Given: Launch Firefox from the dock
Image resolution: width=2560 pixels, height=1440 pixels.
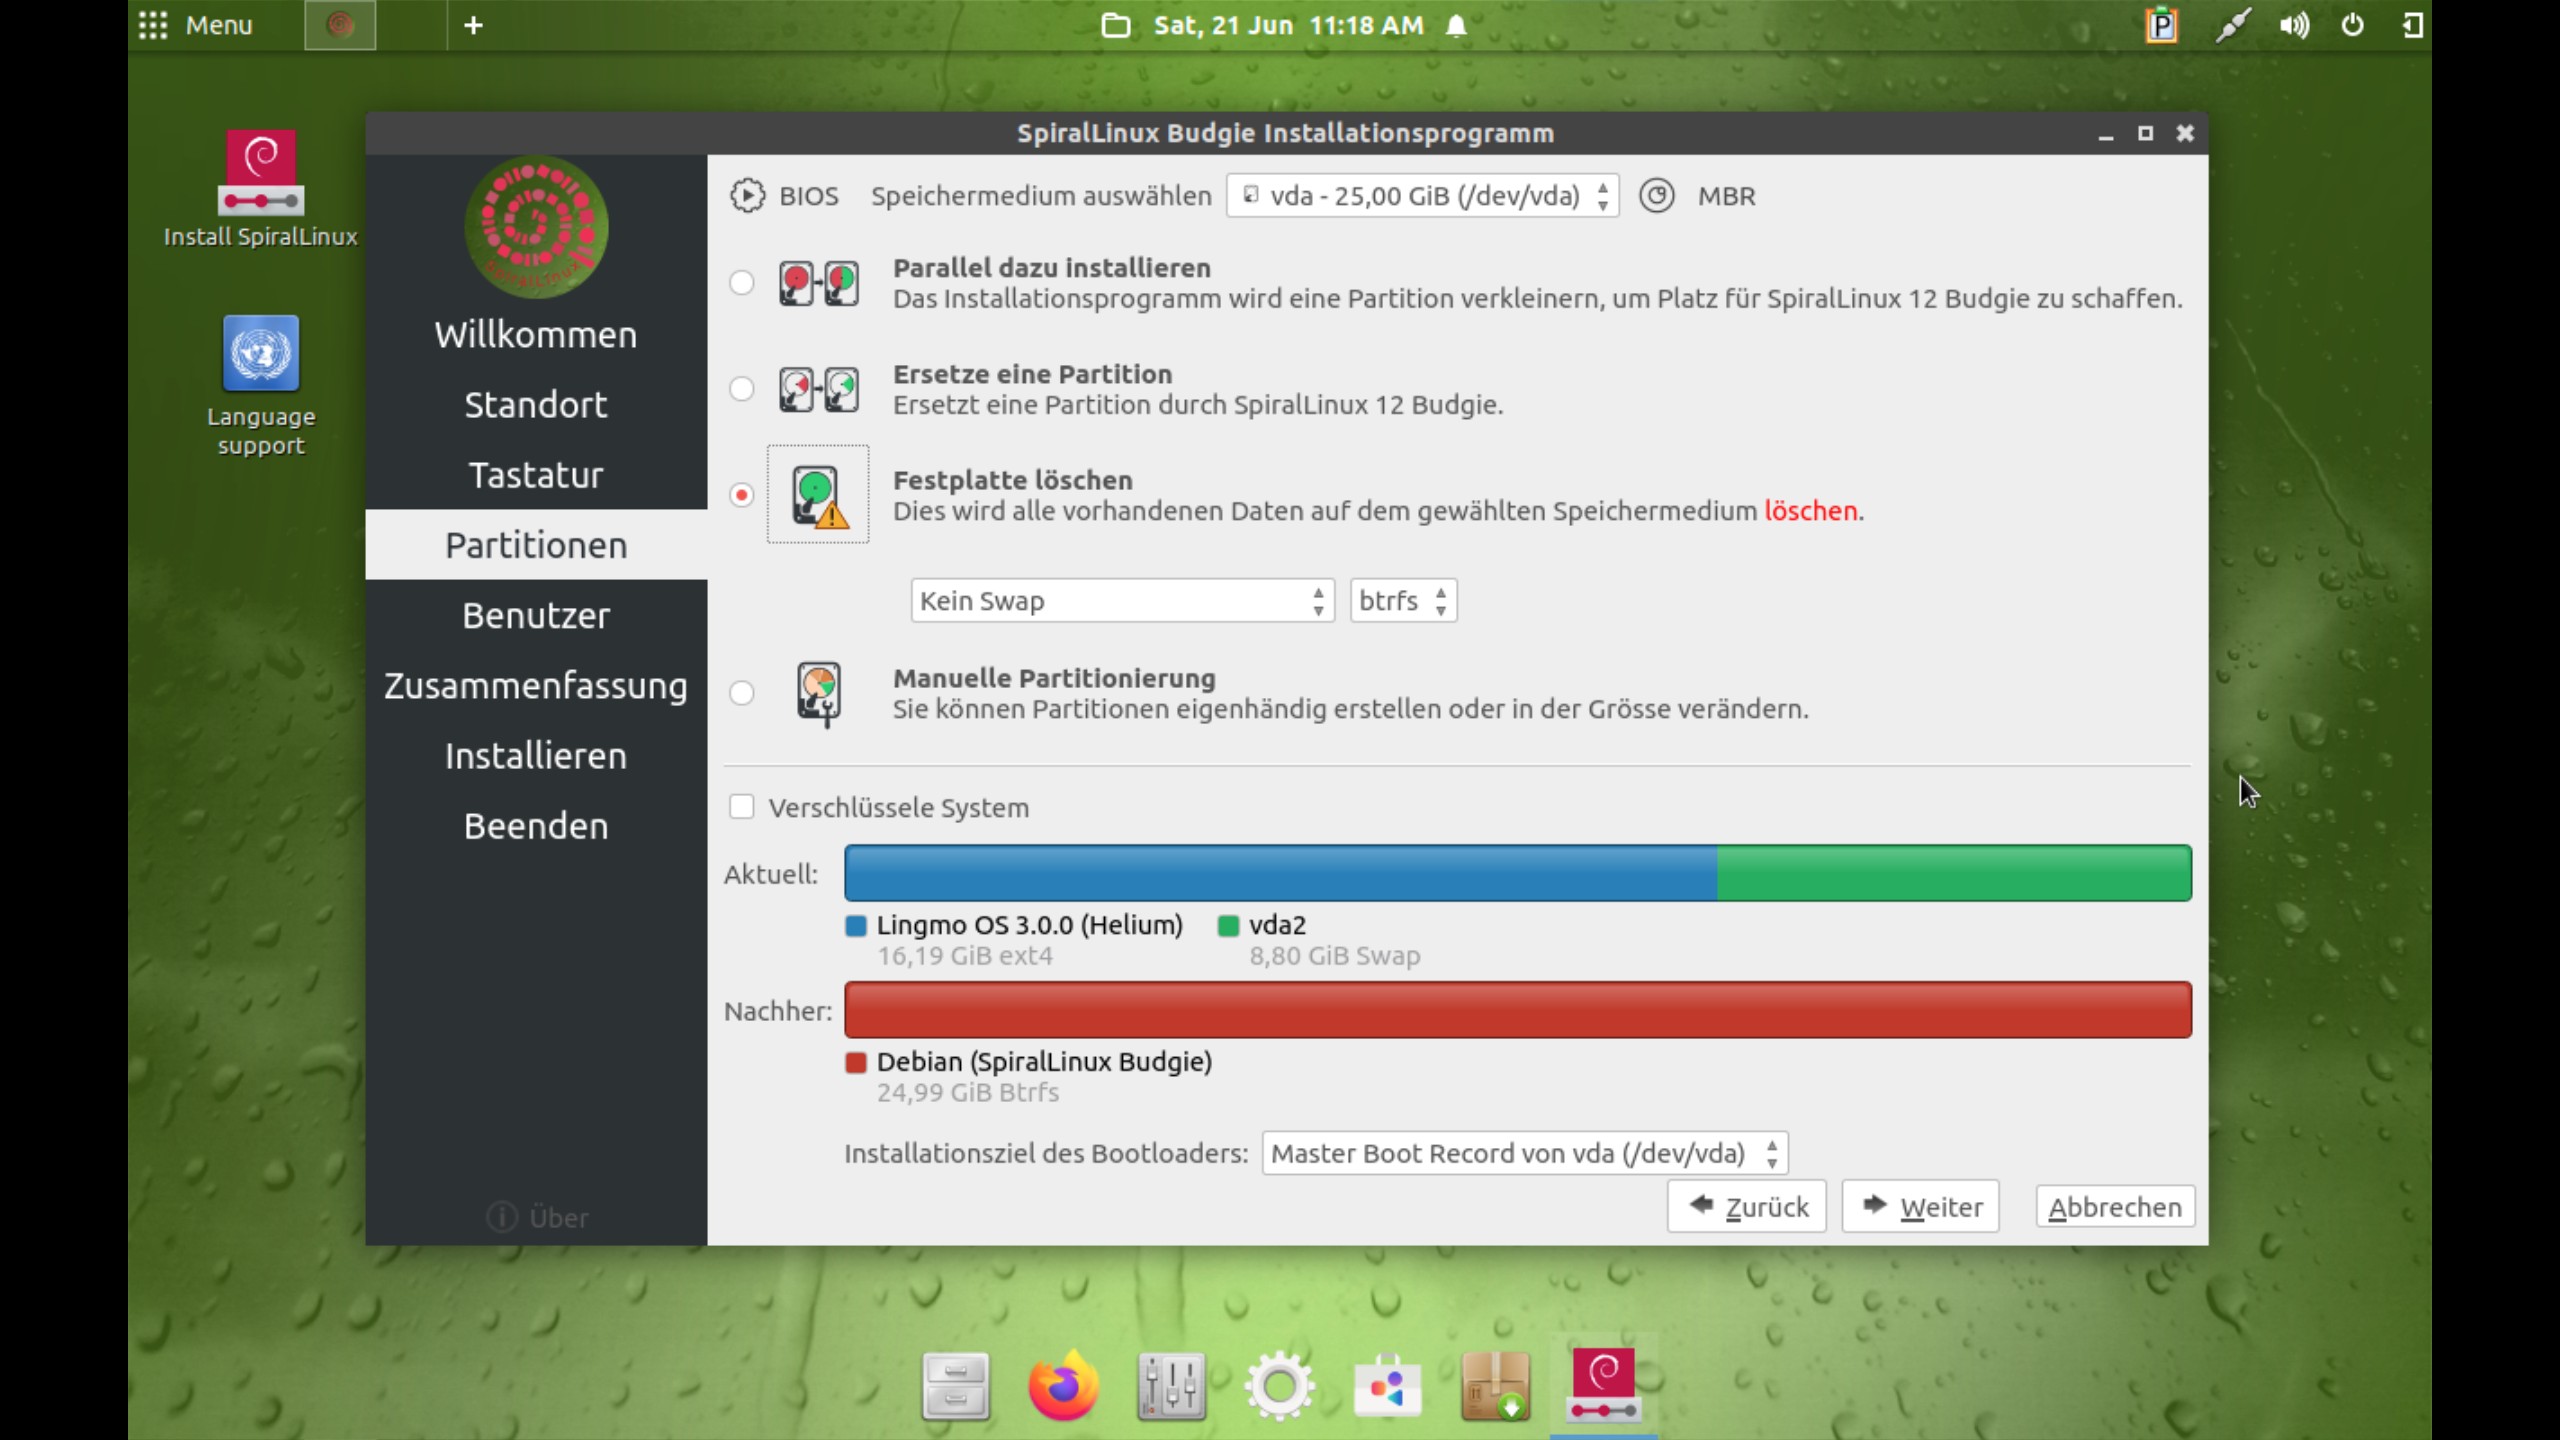Looking at the screenshot, I should [x=1063, y=1386].
